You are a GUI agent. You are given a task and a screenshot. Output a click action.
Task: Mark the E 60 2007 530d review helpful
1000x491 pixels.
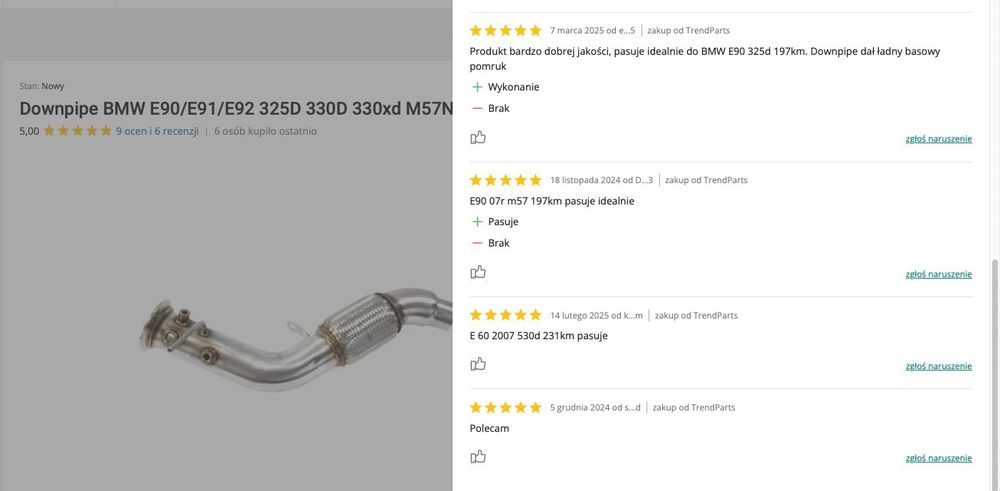pos(478,364)
